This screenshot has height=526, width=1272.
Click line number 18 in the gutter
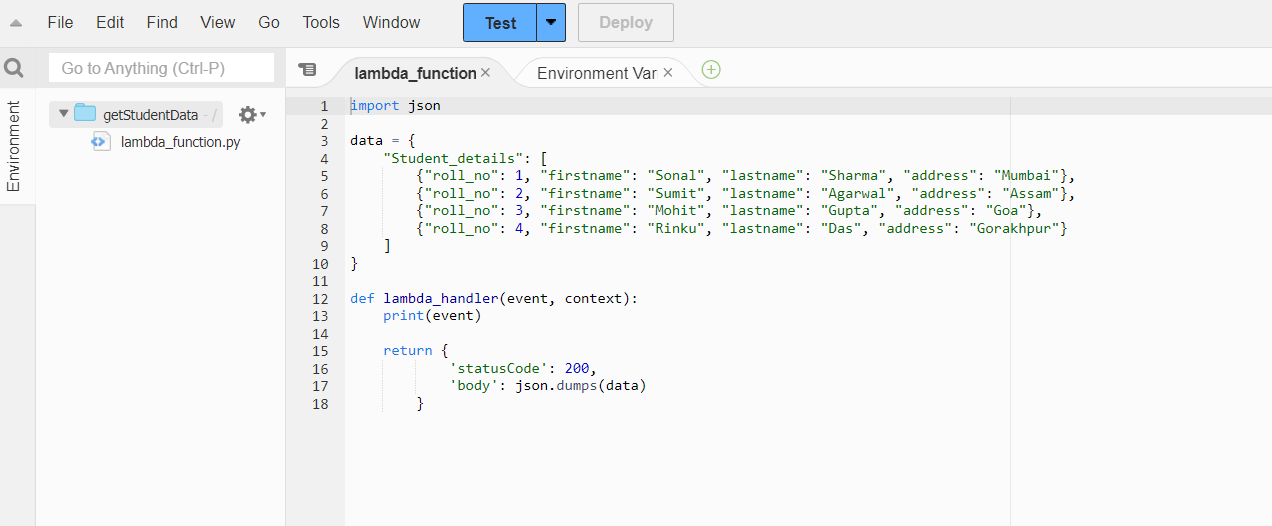pyautogui.click(x=320, y=403)
